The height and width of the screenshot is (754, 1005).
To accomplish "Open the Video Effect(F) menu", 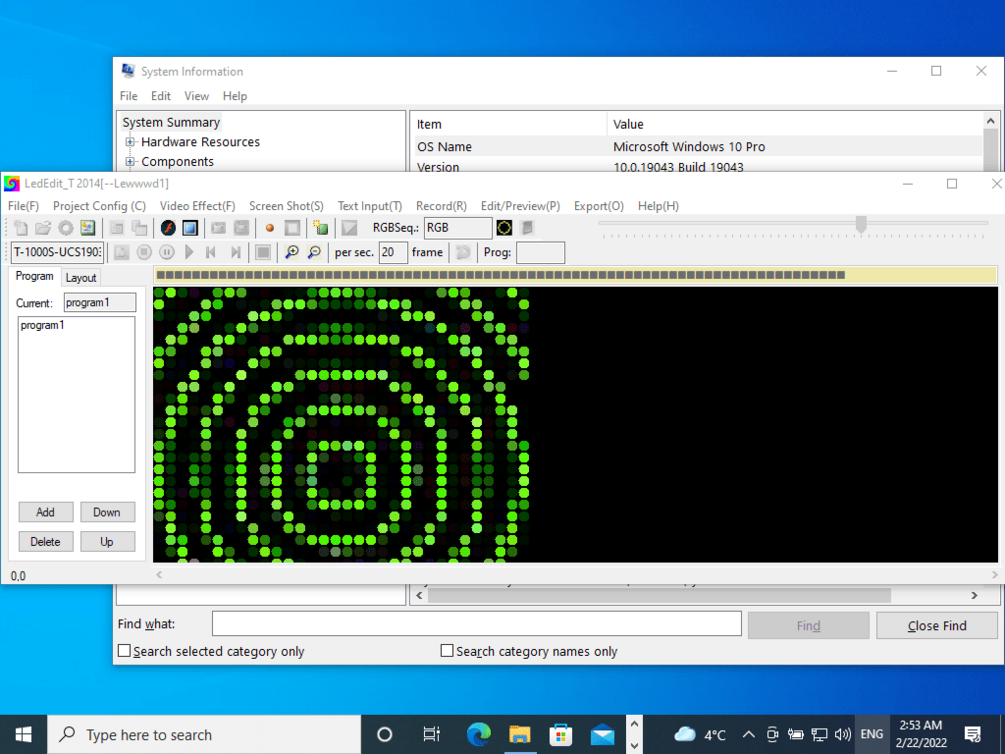I will pyautogui.click(x=197, y=206).
